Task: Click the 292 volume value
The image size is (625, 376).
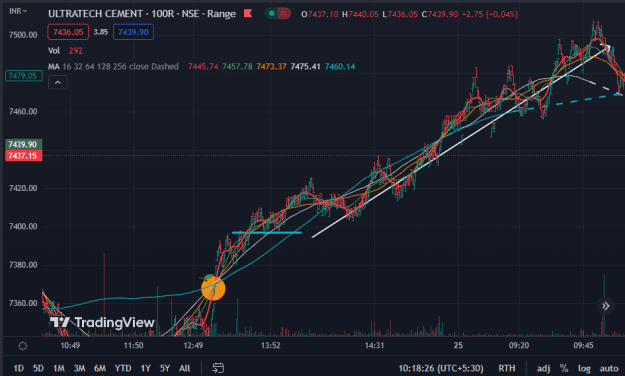Action: (x=76, y=51)
